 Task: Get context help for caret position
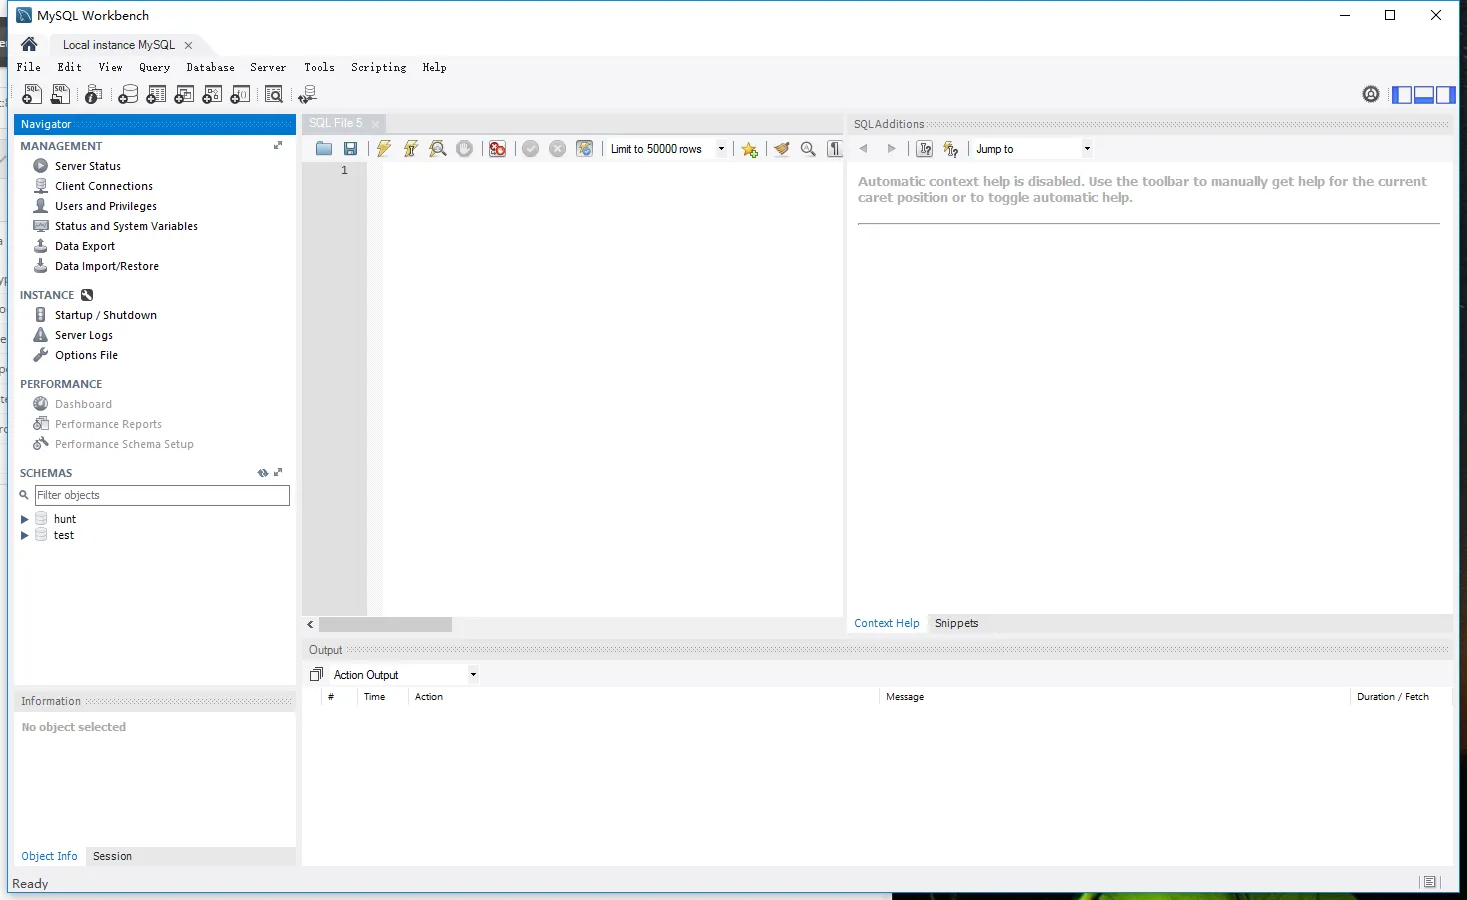coord(925,149)
